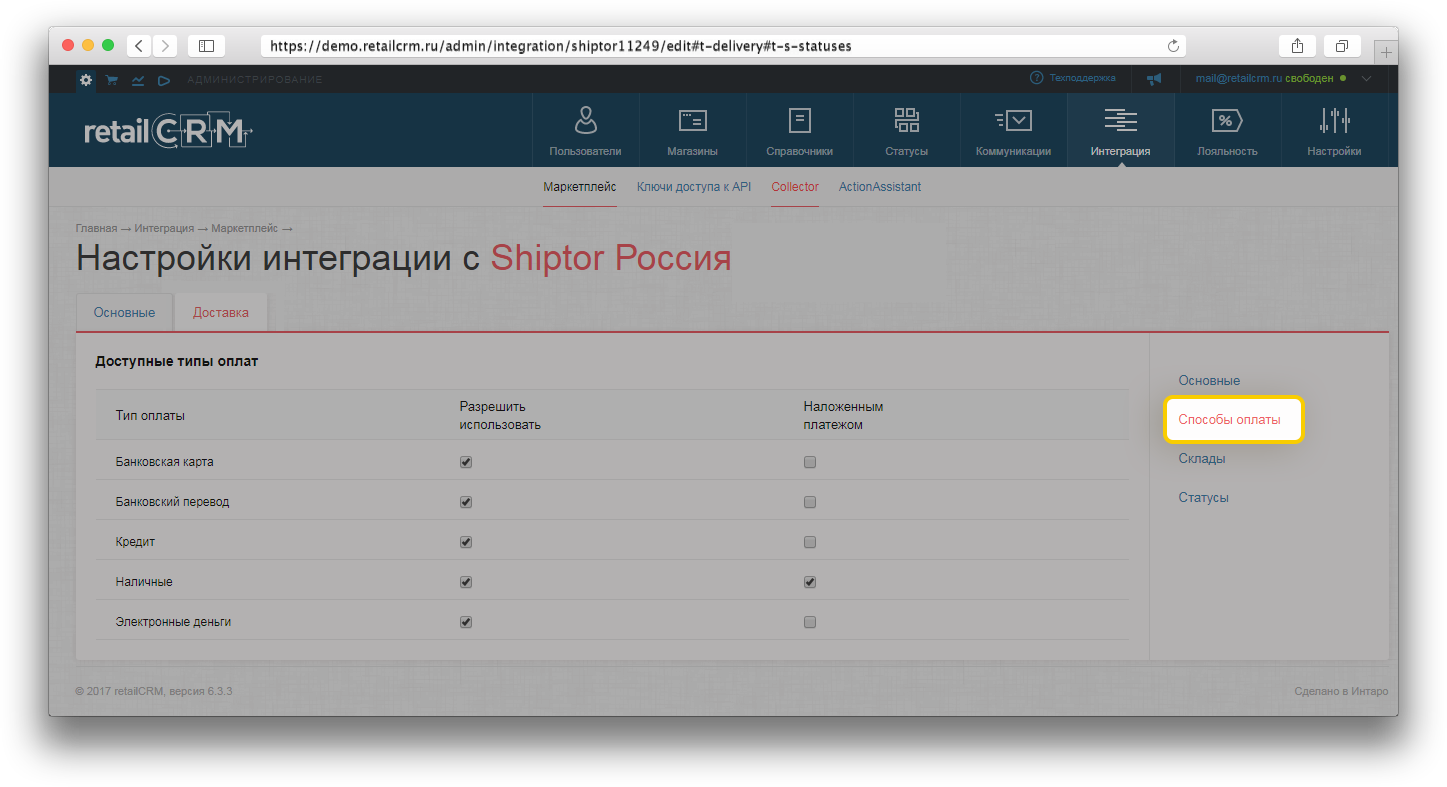The image size is (1447, 787).
Task: Click the shopping cart icon in top bar
Action: pyautogui.click(x=111, y=80)
